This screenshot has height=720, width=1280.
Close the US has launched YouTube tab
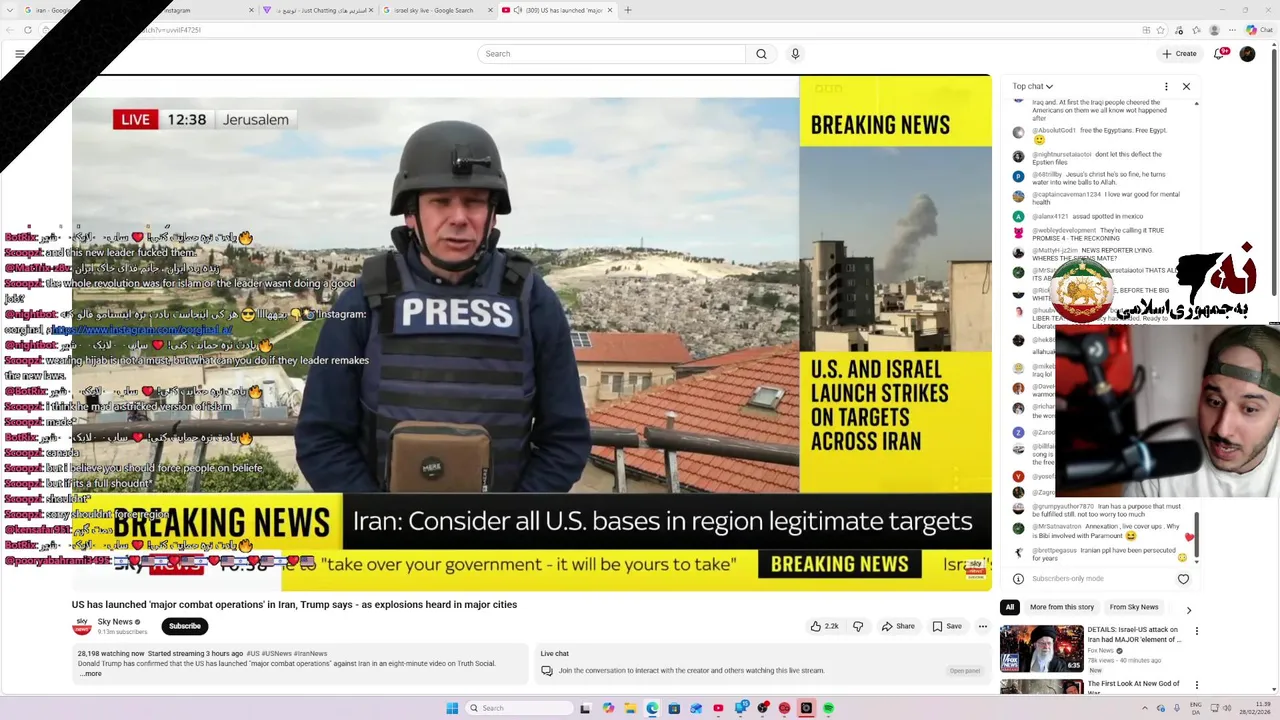tap(609, 10)
